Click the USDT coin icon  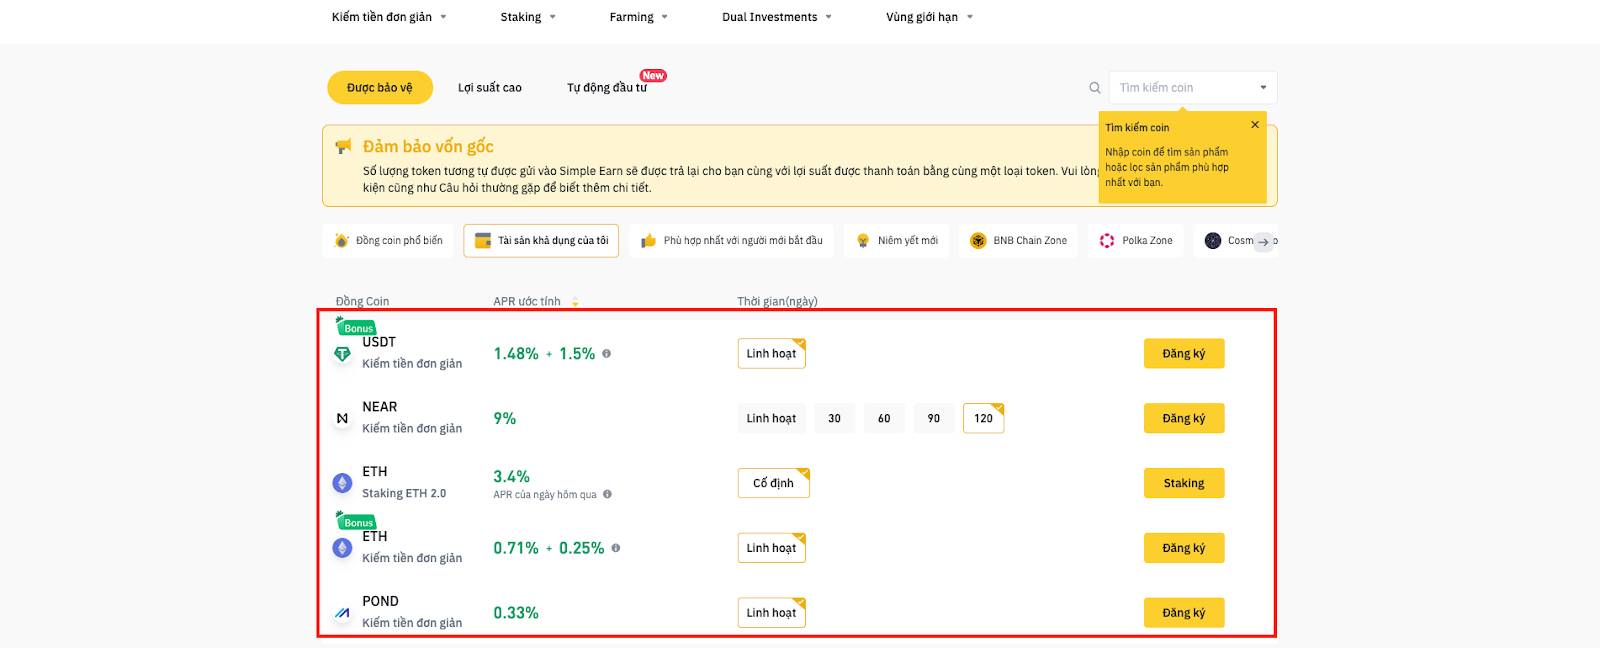(x=342, y=354)
